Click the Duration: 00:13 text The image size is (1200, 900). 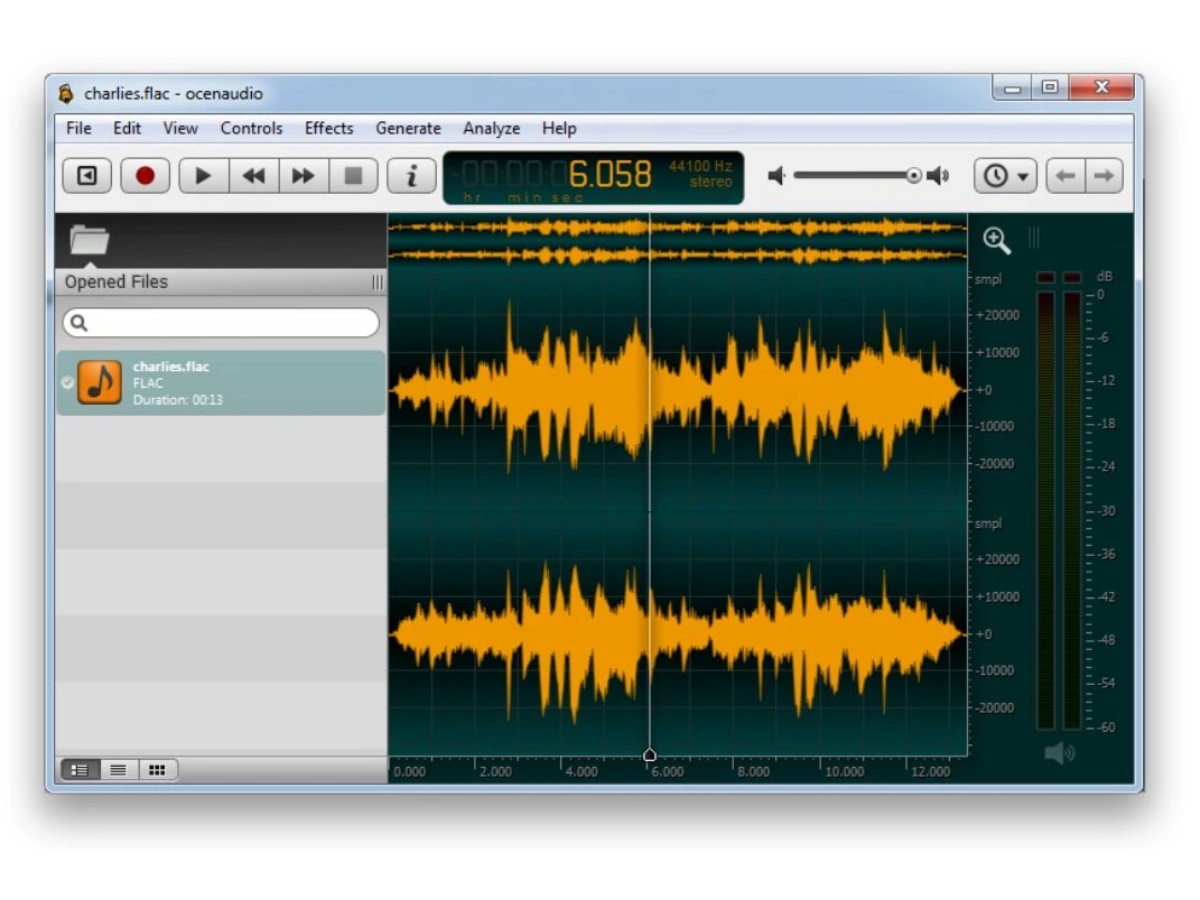178,400
